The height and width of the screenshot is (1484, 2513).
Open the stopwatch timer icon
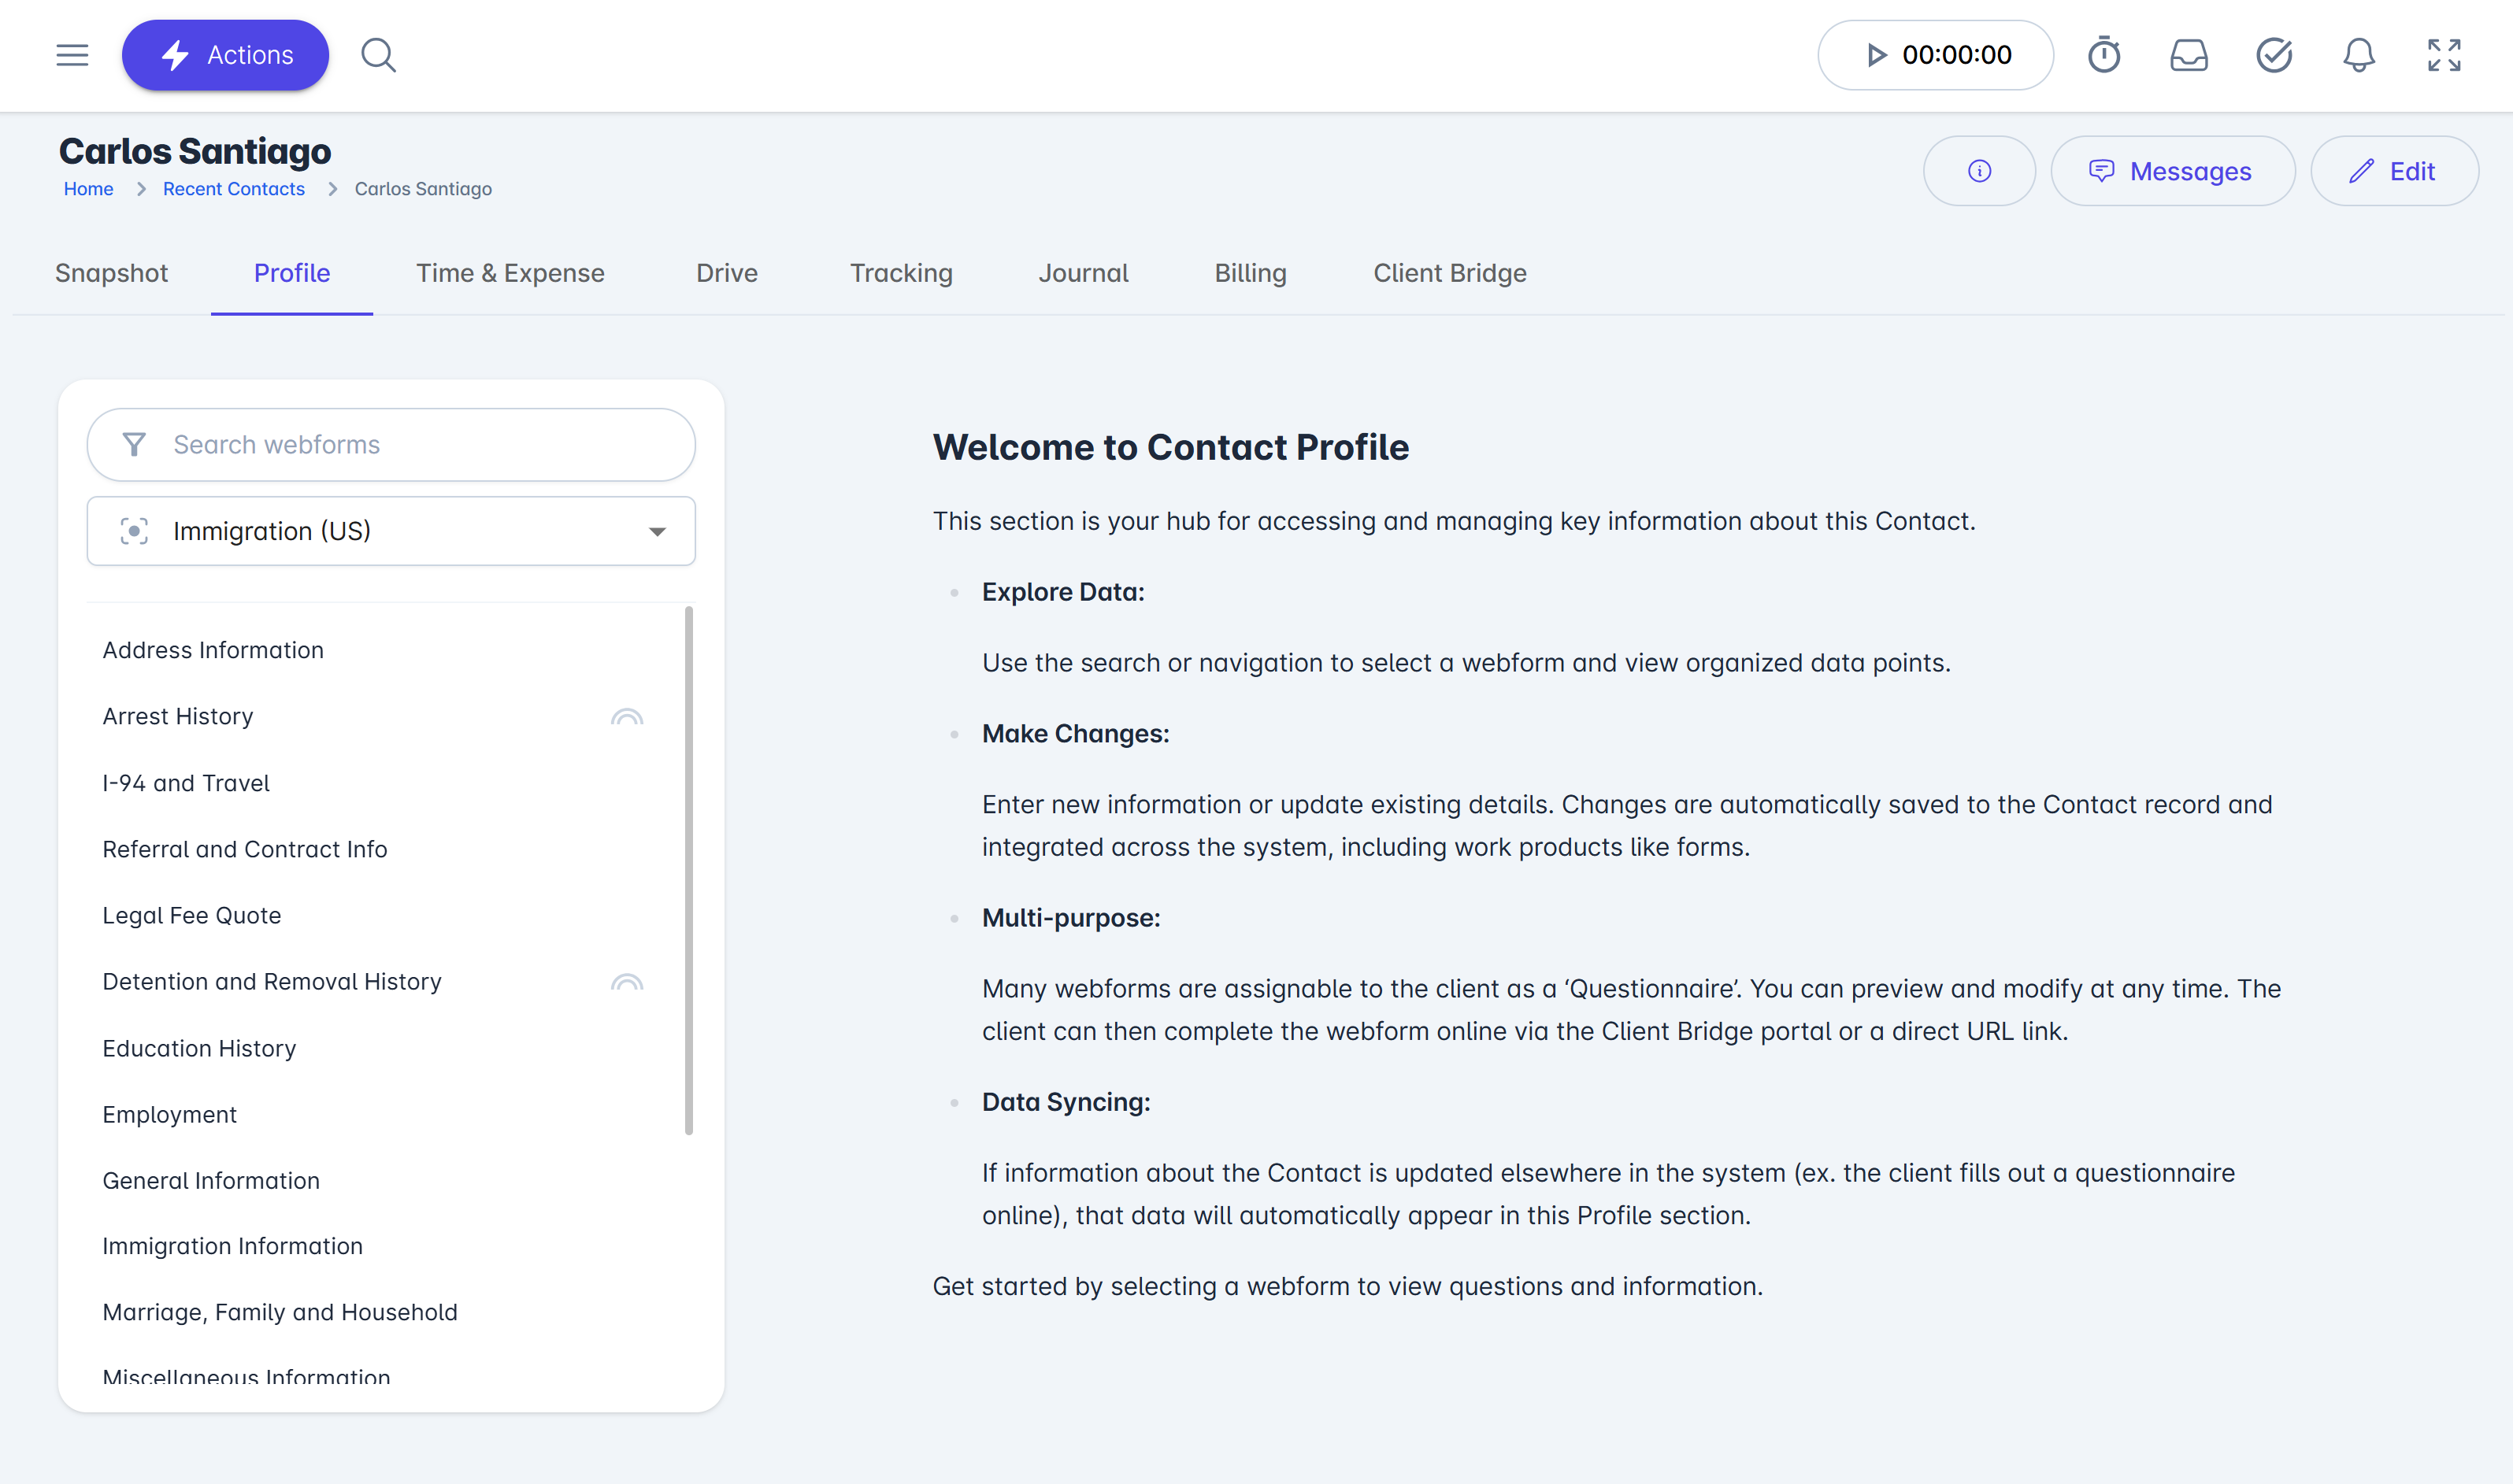[x=2104, y=55]
